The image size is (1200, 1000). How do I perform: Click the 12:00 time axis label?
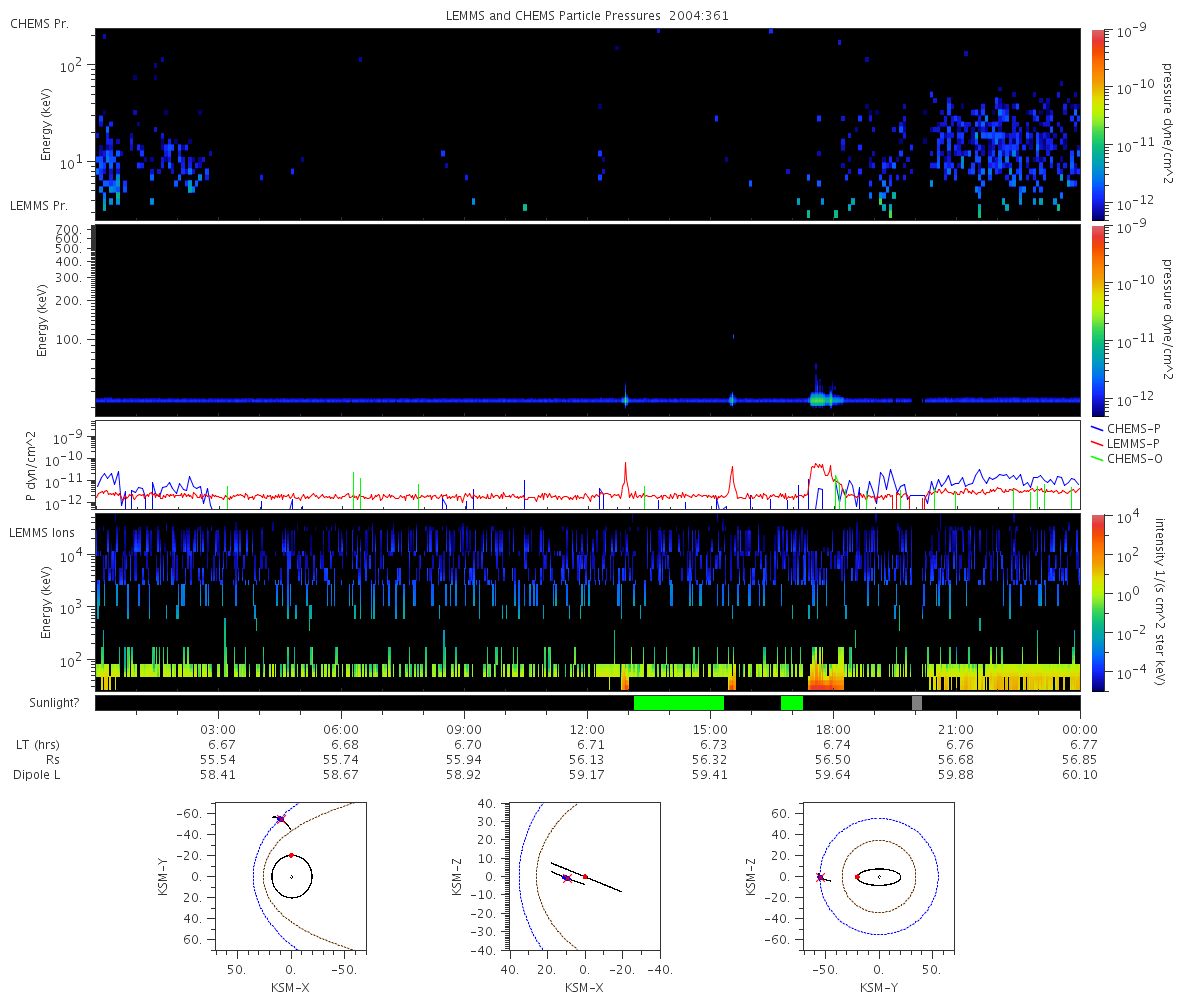tap(587, 729)
